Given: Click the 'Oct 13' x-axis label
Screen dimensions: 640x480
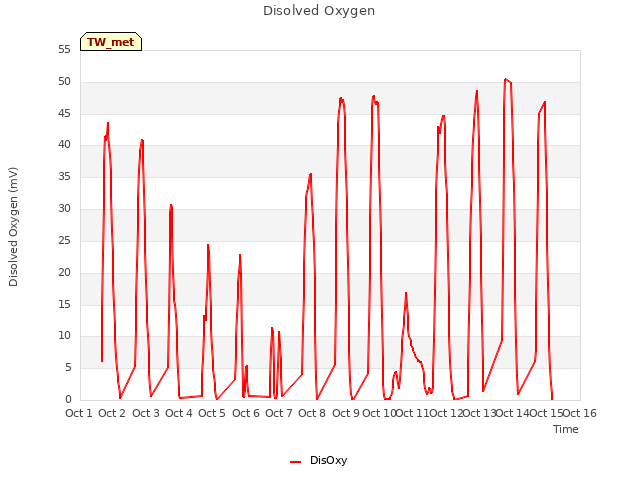Looking at the screenshot, I should [479, 413].
